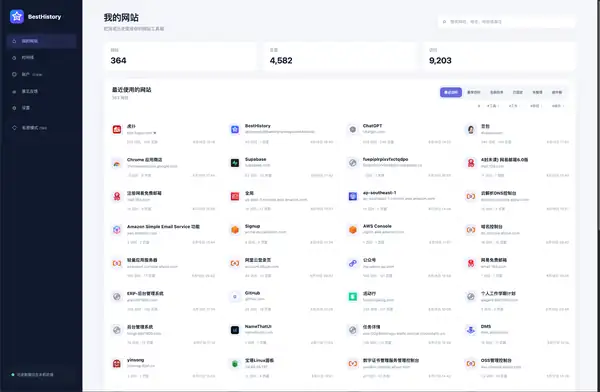Open the 域名控制台 site title

[x=492, y=227]
